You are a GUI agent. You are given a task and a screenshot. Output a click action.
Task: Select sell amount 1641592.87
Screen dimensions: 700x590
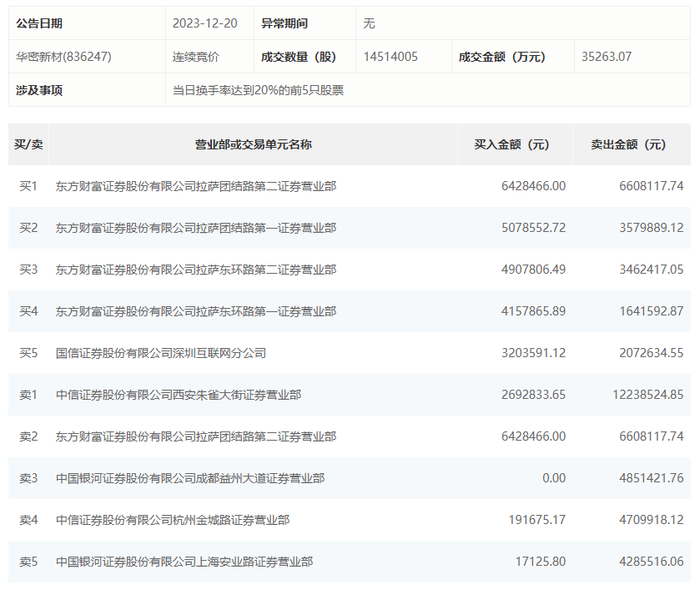651,311
